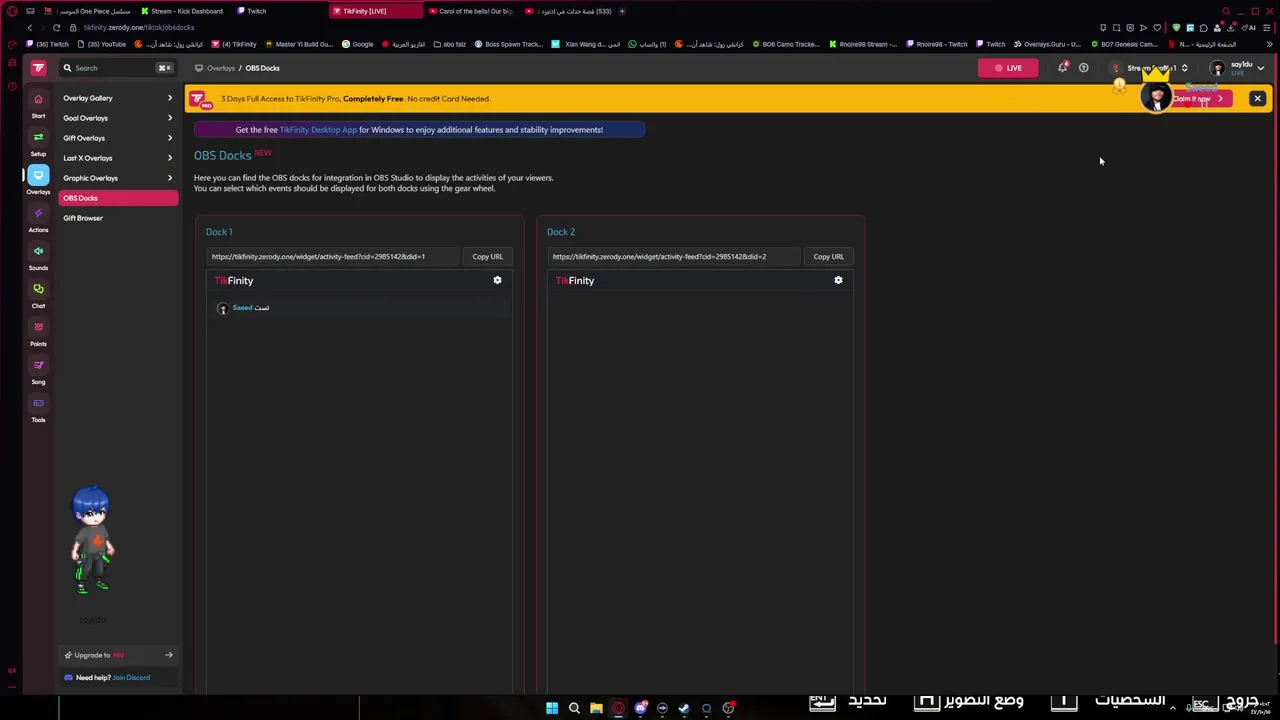Image resolution: width=1280 pixels, height=720 pixels.
Task: Open the Overlays section in sidebar
Action: tap(38, 180)
